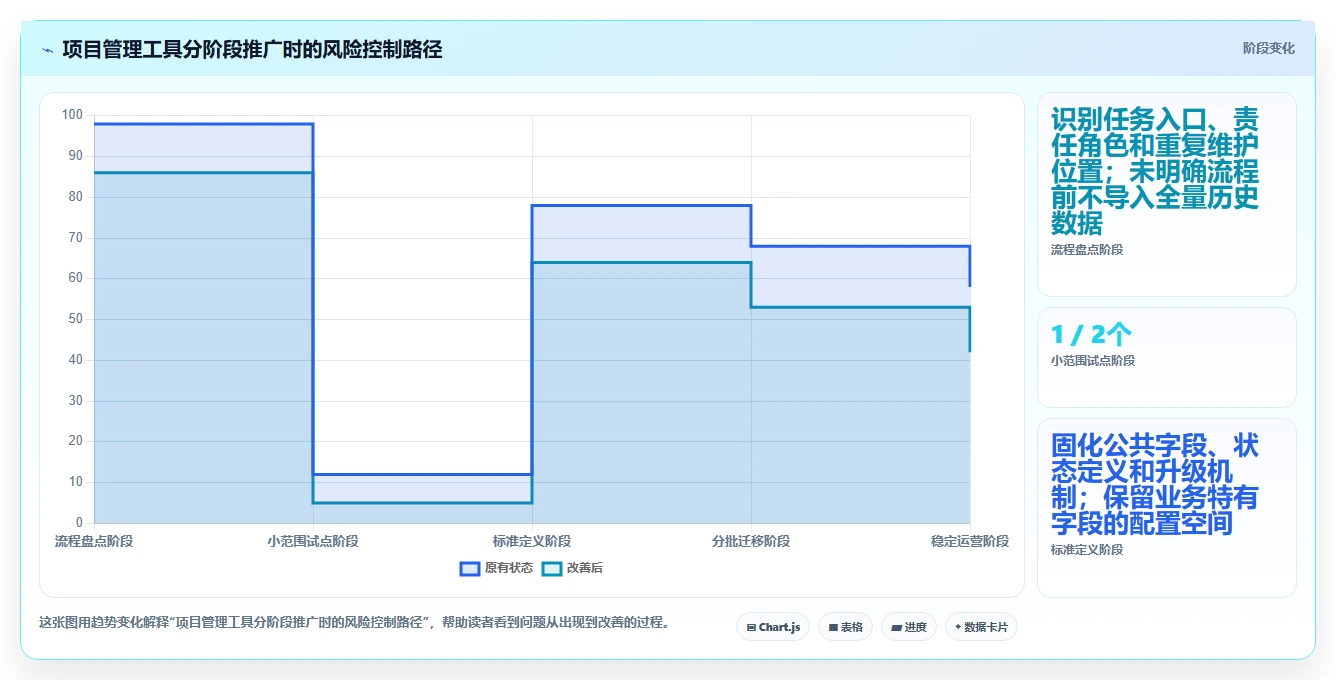Click the 数据卡片 pill button
The image size is (1336, 680).
981,627
